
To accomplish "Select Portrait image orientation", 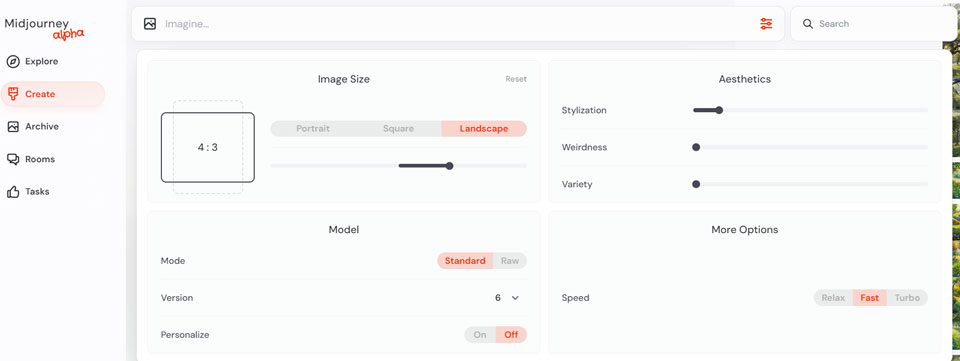I will tap(313, 128).
